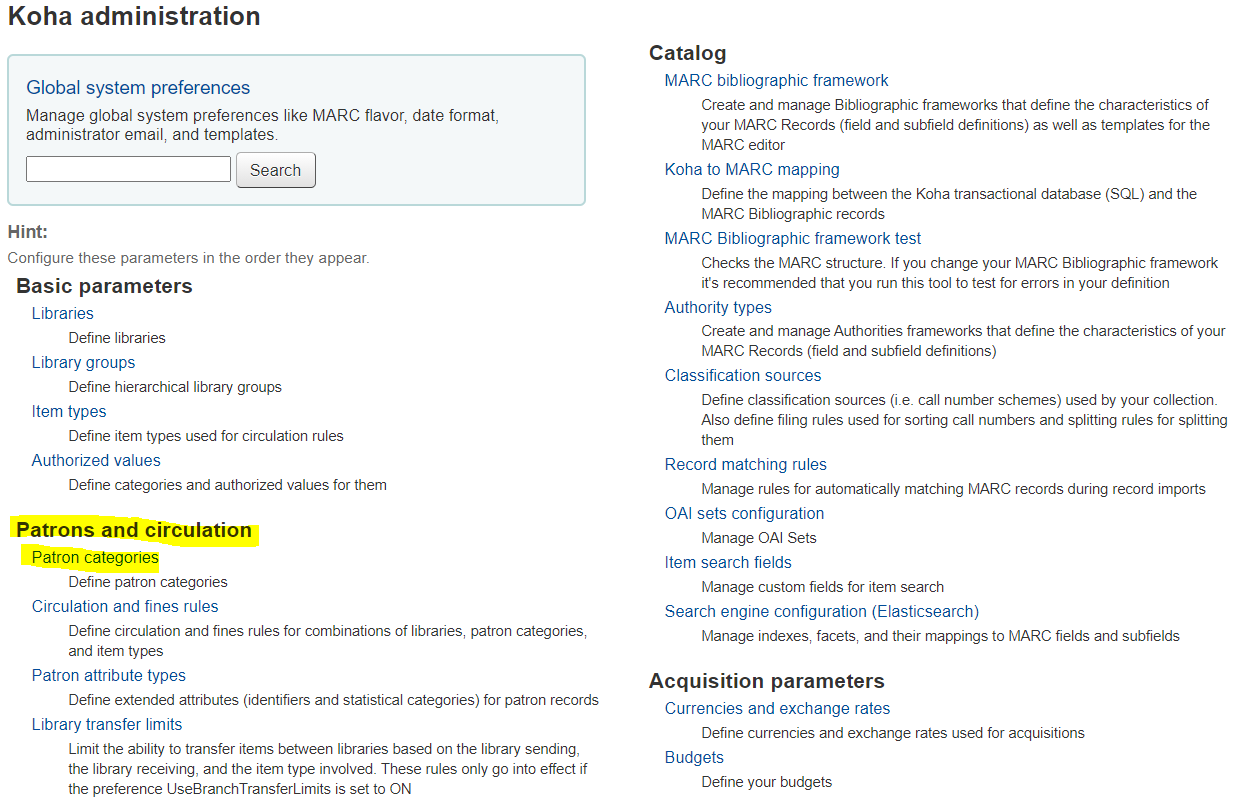Click 'Manage custom fields for item search' text
The height and width of the screenshot is (798, 1238).
coord(823,587)
